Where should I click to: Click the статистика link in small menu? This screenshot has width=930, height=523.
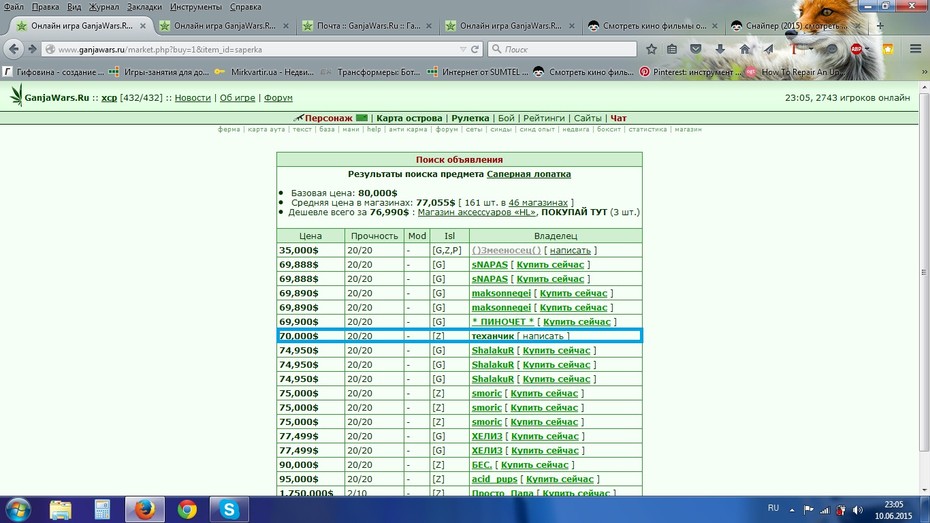[648, 129]
